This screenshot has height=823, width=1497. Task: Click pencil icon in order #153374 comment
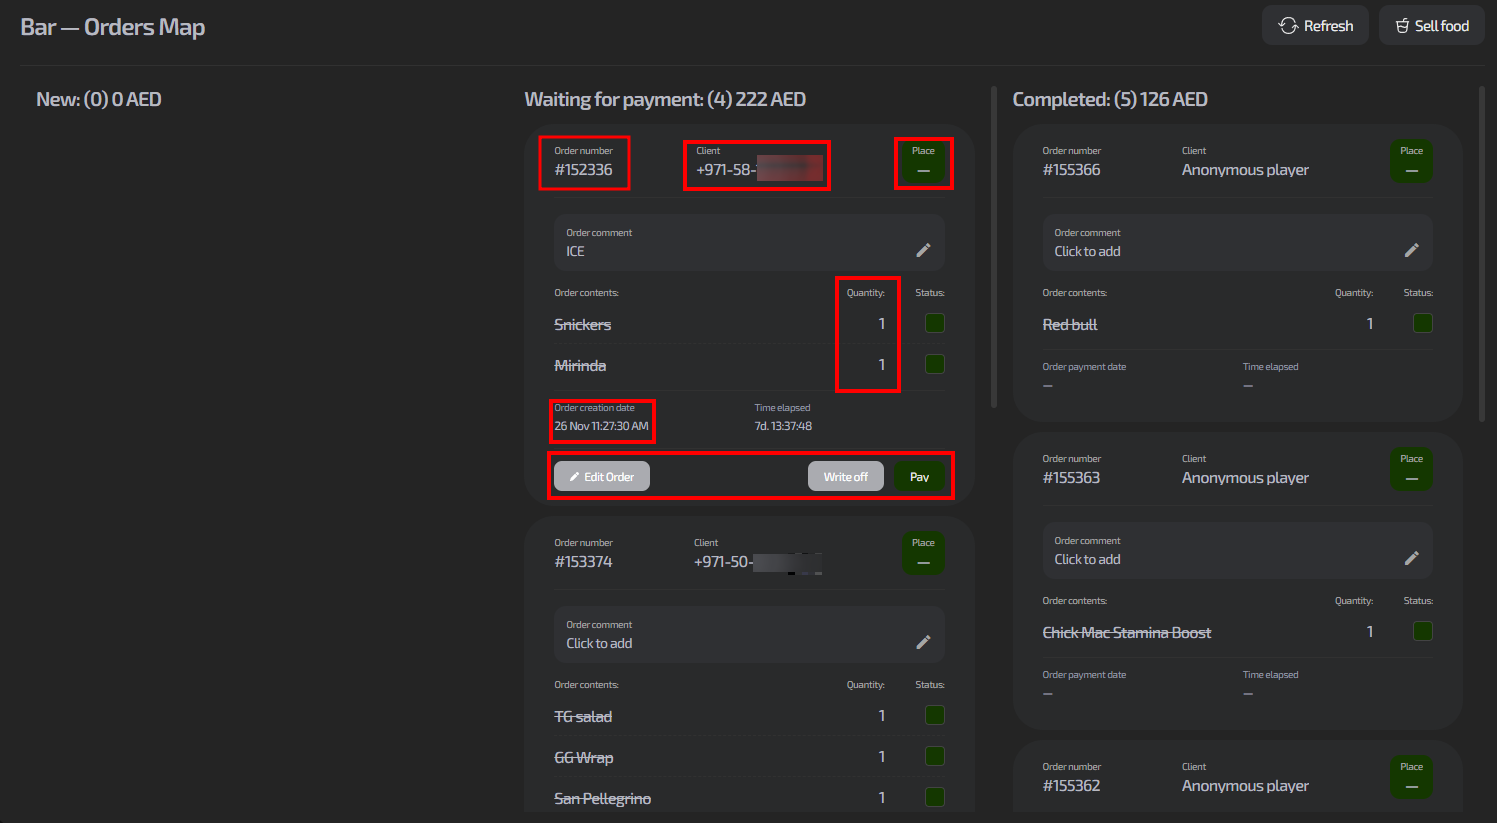tap(923, 642)
